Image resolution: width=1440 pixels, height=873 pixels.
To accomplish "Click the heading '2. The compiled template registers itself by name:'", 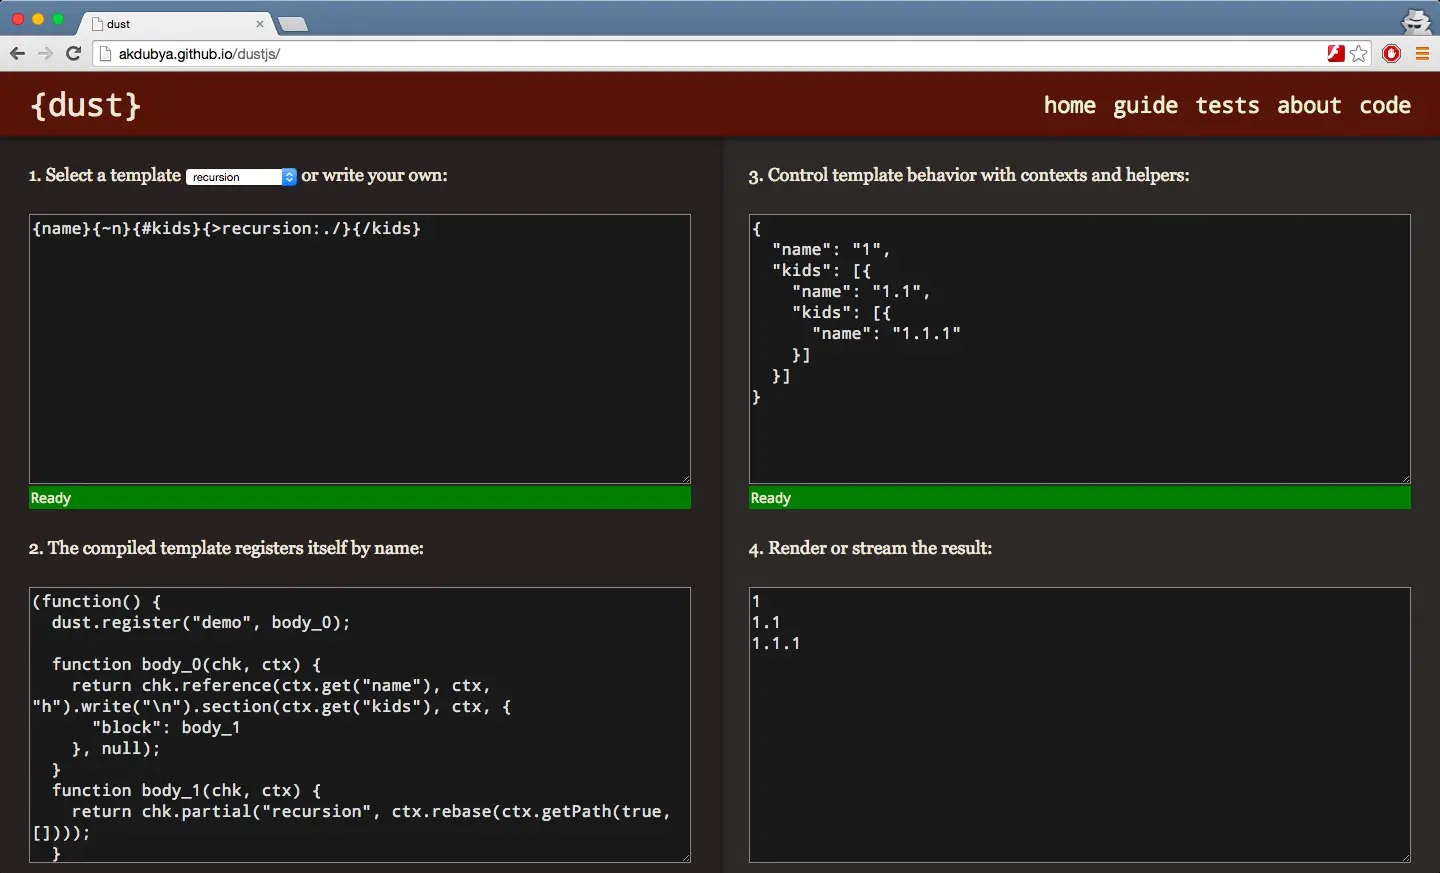I will click(x=227, y=548).
